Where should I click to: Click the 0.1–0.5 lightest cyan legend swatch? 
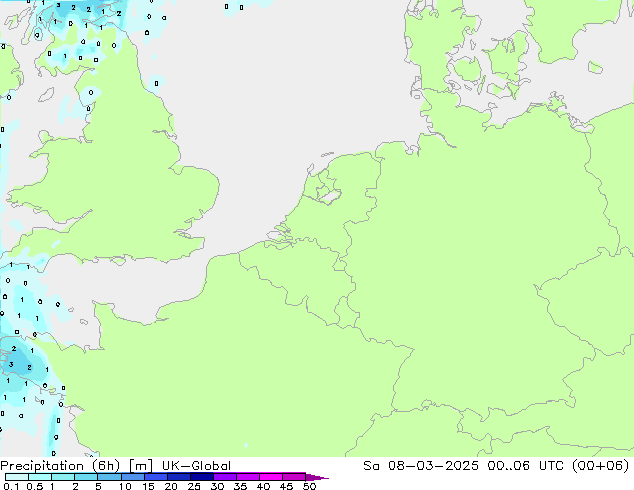coord(17,477)
